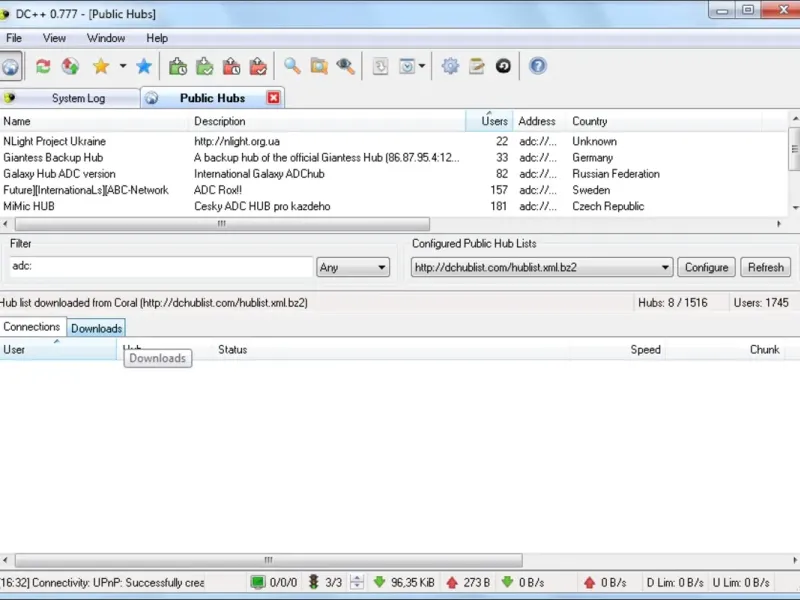Open Favorite Hubs via the yellow star icon

tap(100, 66)
